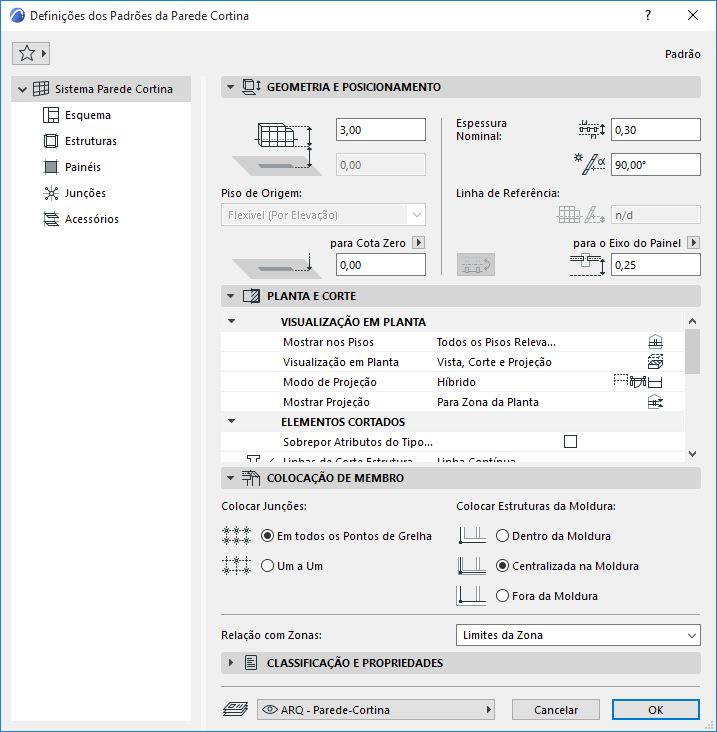The image size is (717, 732).
Task: Open the 'para o Eixo do Painel' arrow menu
Action: (x=694, y=243)
